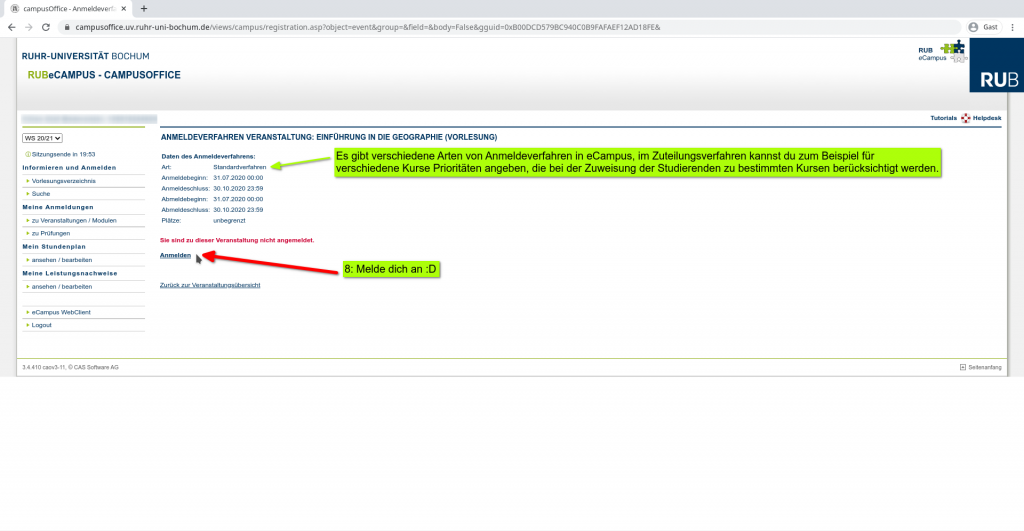
Task: Click the Anmelden link
Action: [x=175, y=255]
